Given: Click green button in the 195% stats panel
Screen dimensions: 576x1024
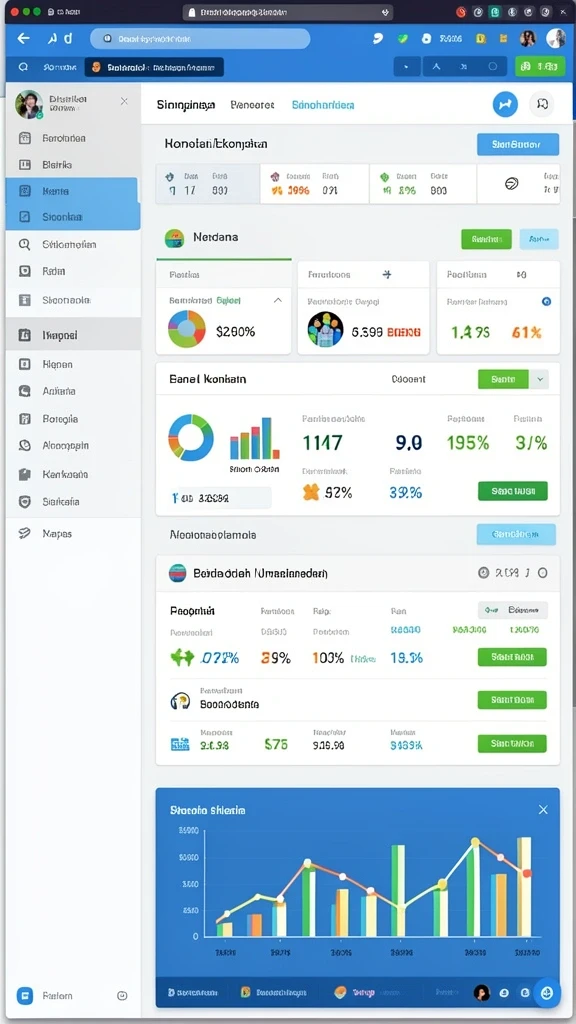Looking at the screenshot, I should click(x=513, y=491).
